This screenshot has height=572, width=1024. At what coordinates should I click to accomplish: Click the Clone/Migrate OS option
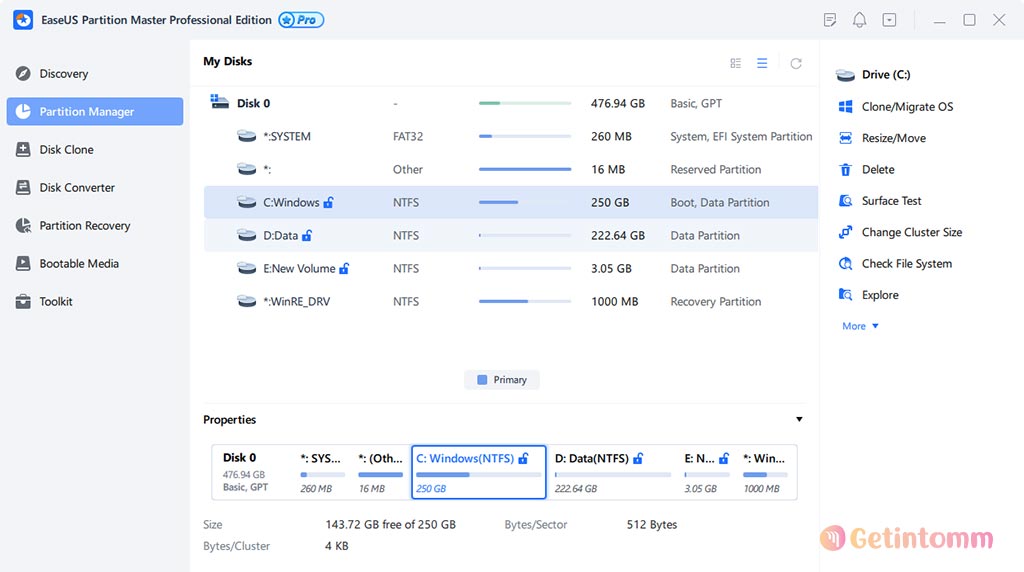(x=907, y=106)
